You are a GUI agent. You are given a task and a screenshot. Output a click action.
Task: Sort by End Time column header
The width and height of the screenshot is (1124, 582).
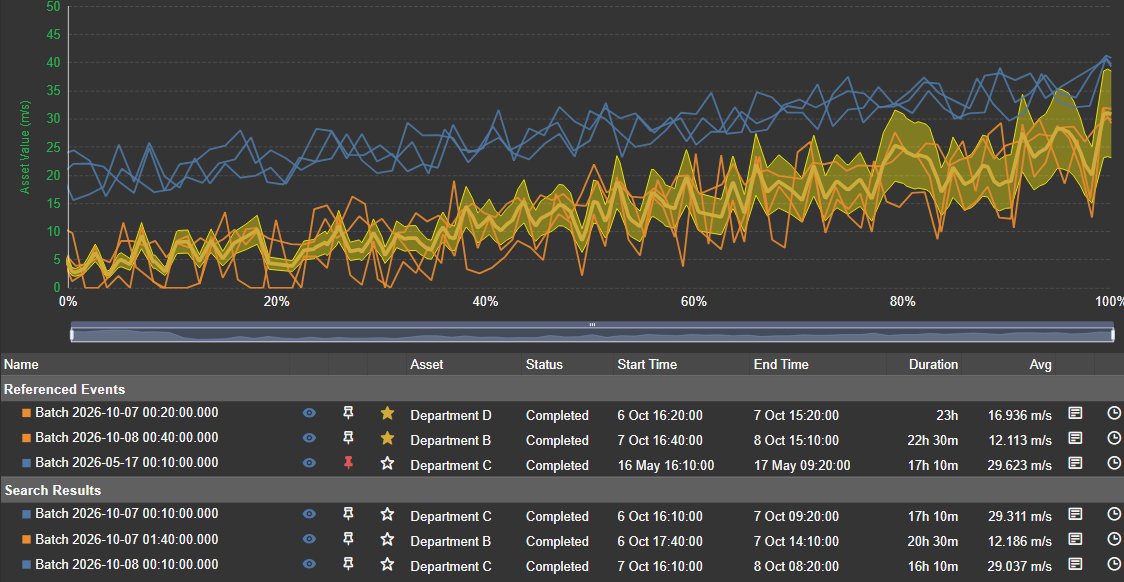[x=781, y=364]
